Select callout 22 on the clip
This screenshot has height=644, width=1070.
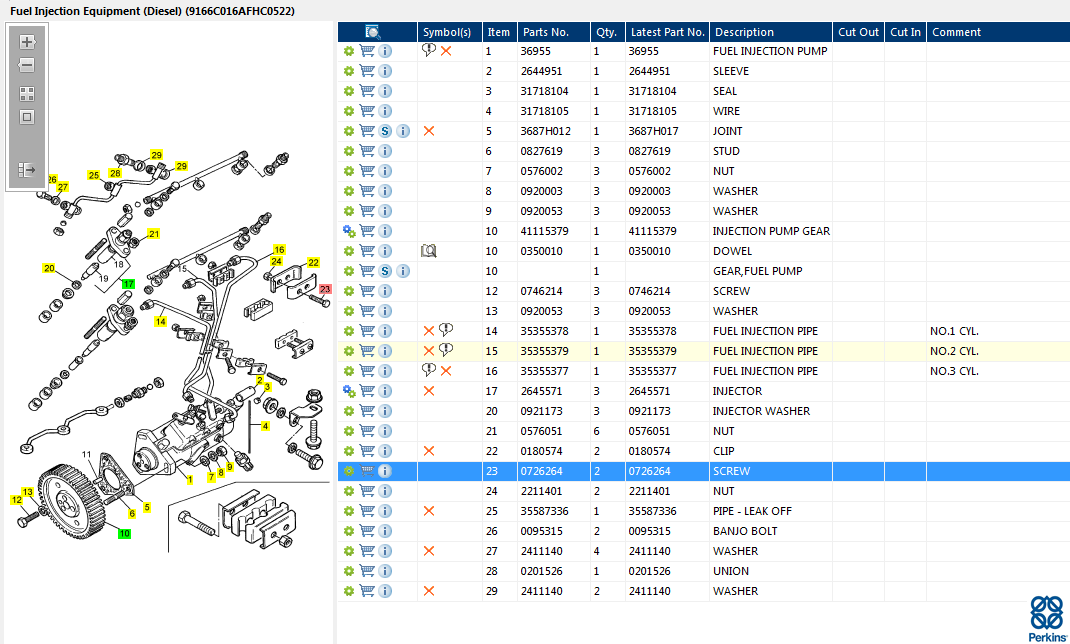coord(313,262)
